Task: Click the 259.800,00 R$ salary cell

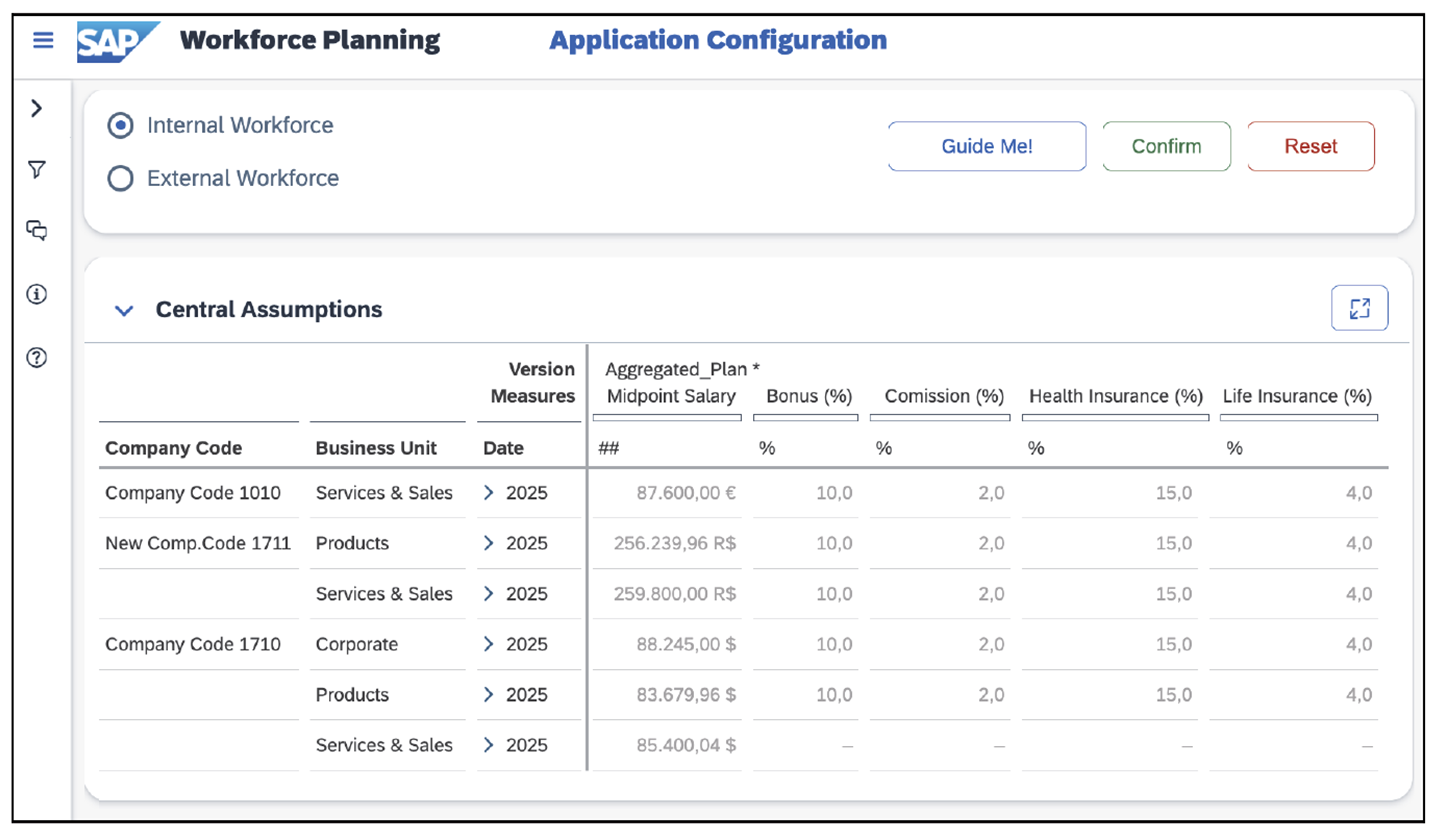Action: tap(675, 594)
